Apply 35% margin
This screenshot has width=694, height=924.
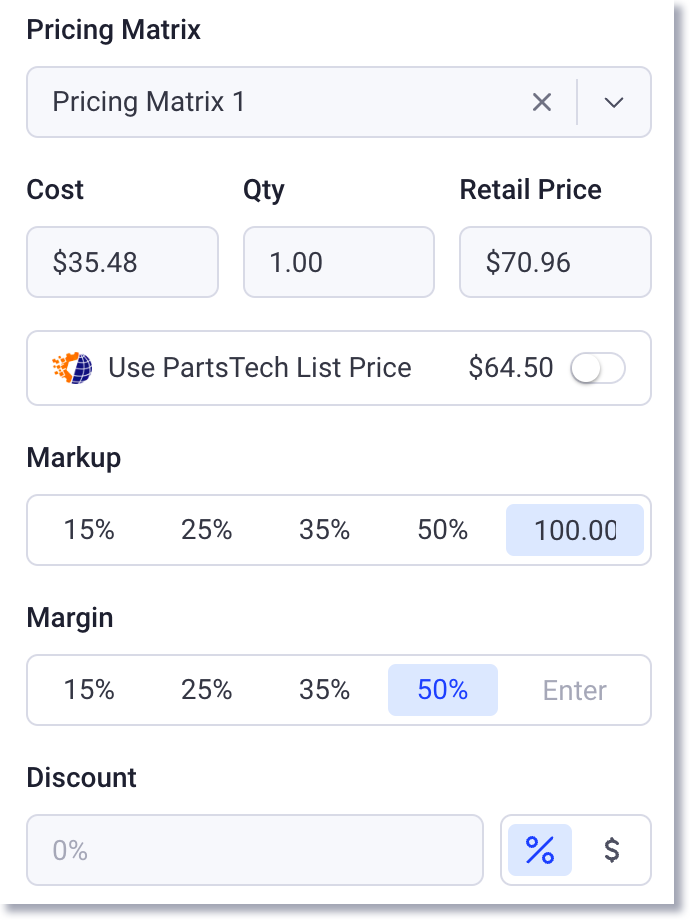tap(324, 690)
